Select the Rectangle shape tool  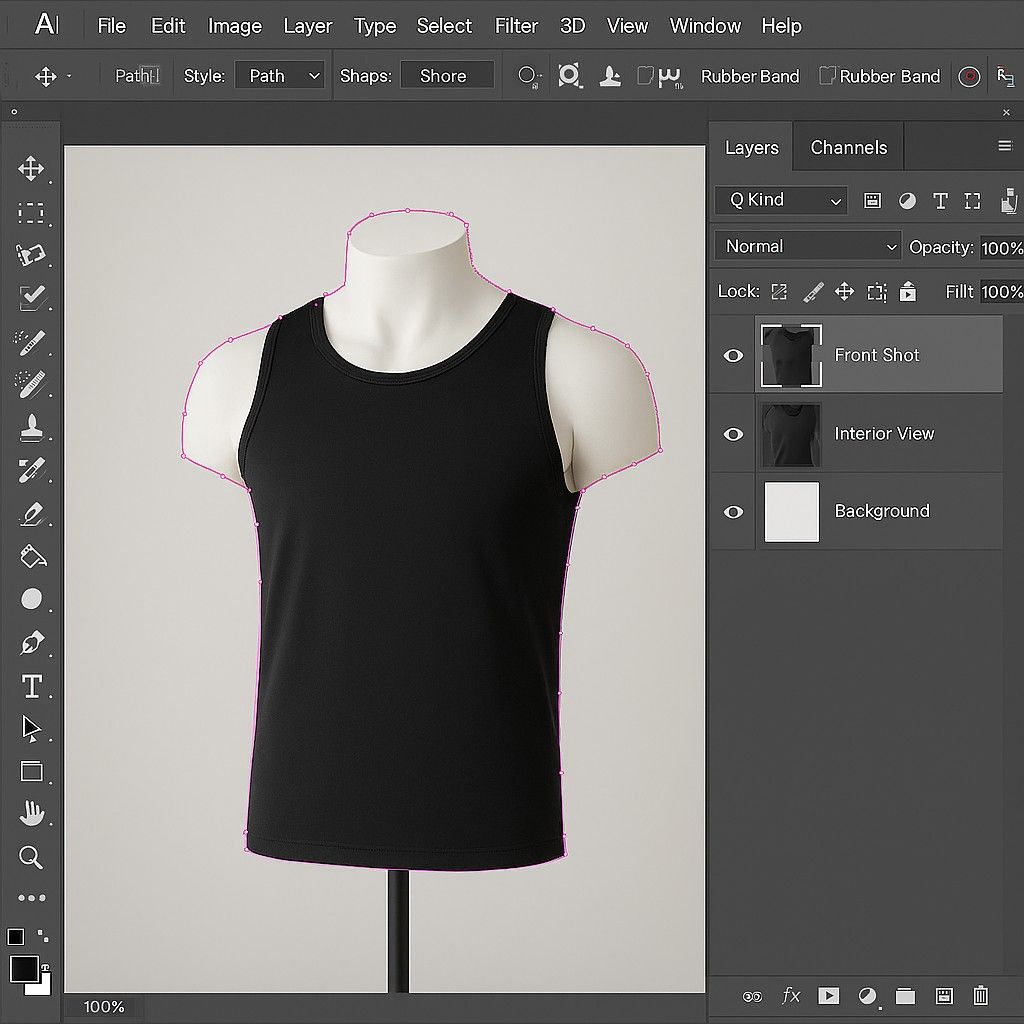(x=31, y=771)
